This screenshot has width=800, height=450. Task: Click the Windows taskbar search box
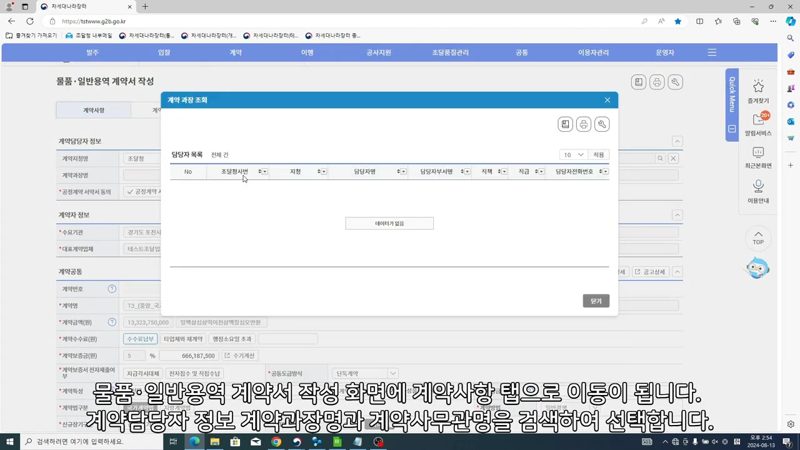point(92,442)
